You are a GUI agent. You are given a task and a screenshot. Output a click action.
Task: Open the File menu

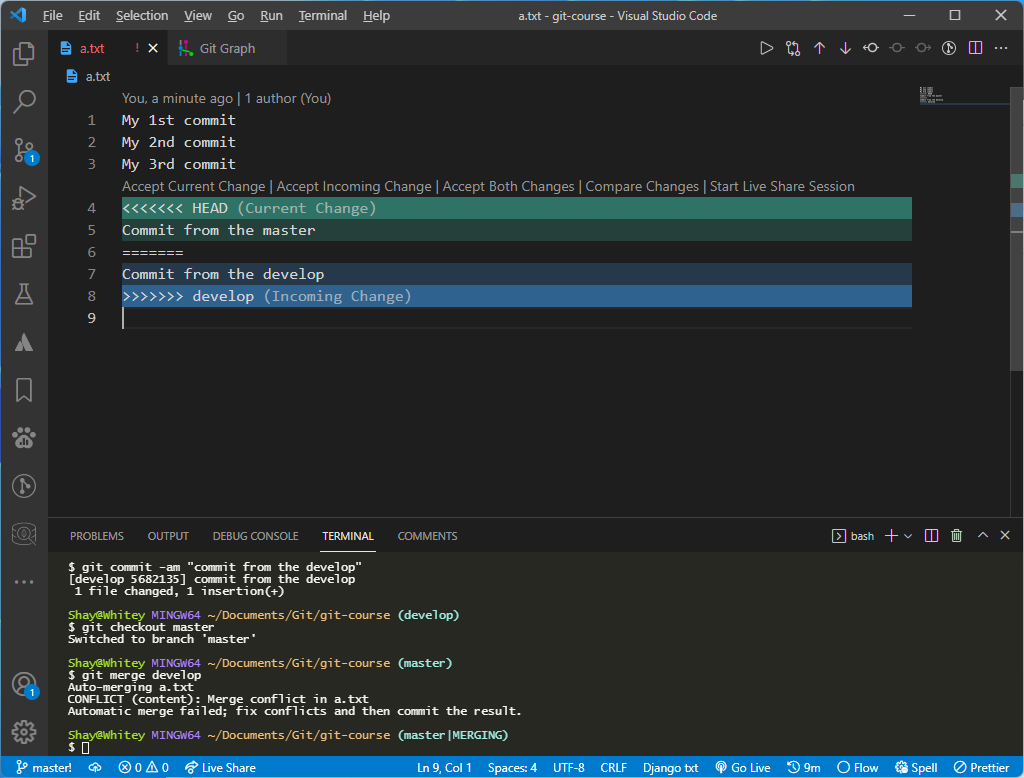52,16
